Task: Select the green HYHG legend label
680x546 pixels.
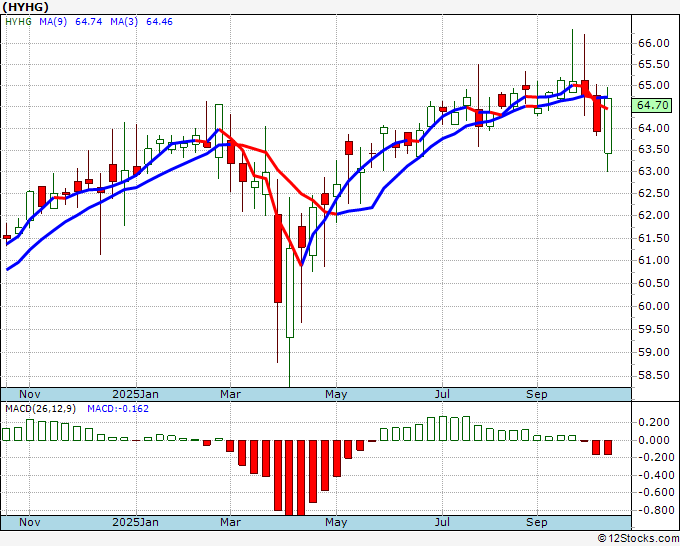Action: [x=18, y=22]
